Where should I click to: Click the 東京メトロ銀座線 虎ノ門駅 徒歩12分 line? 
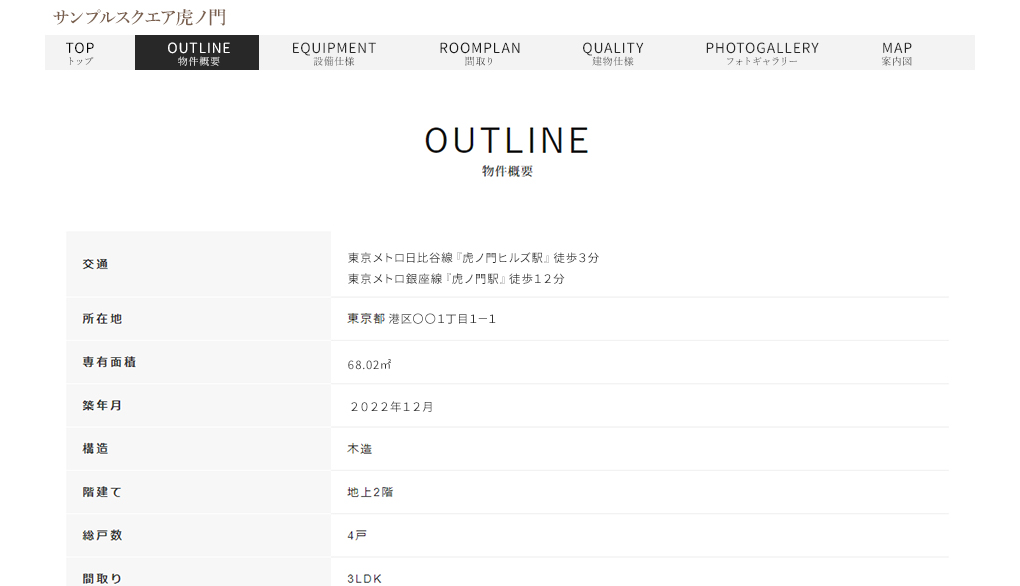click(456, 278)
